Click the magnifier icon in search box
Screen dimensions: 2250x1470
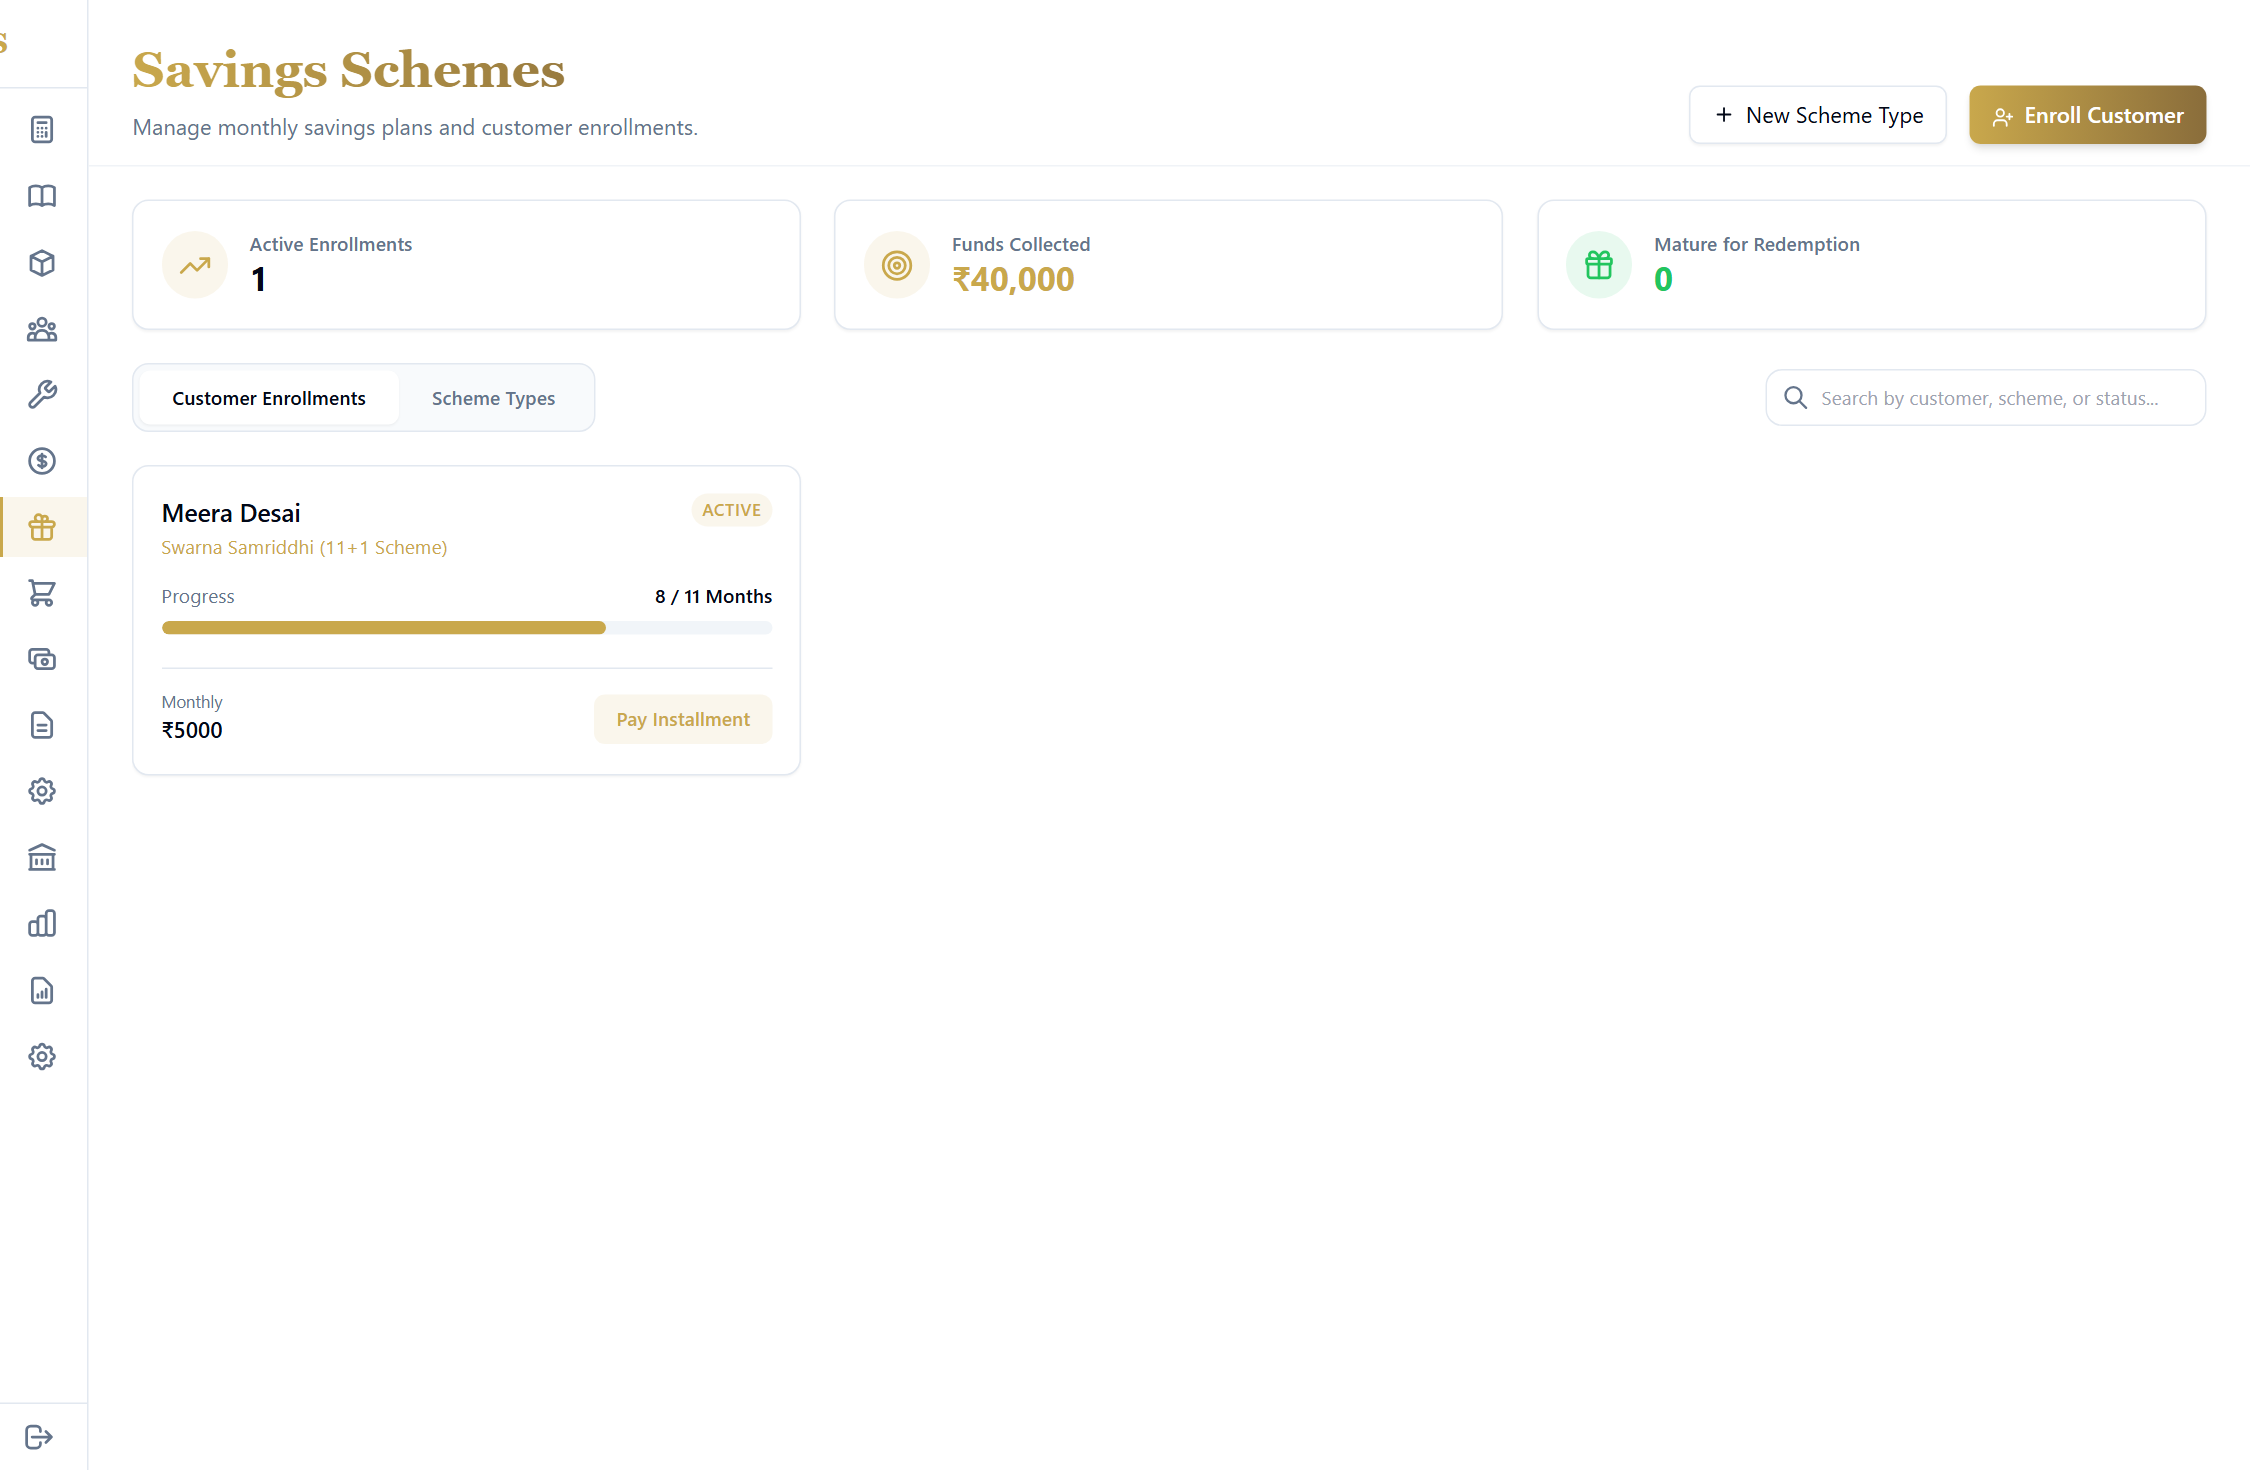pyautogui.click(x=1796, y=398)
